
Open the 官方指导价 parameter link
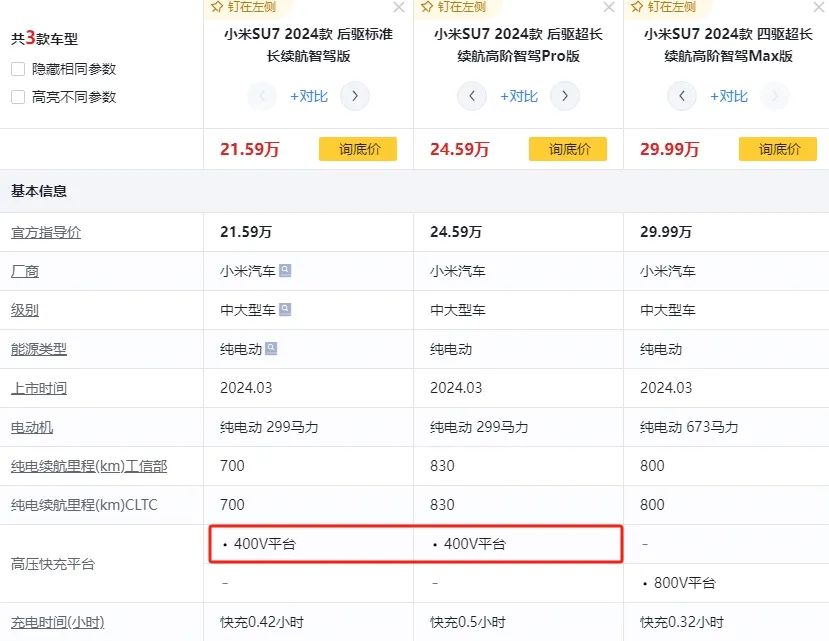(x=46, y=232)
